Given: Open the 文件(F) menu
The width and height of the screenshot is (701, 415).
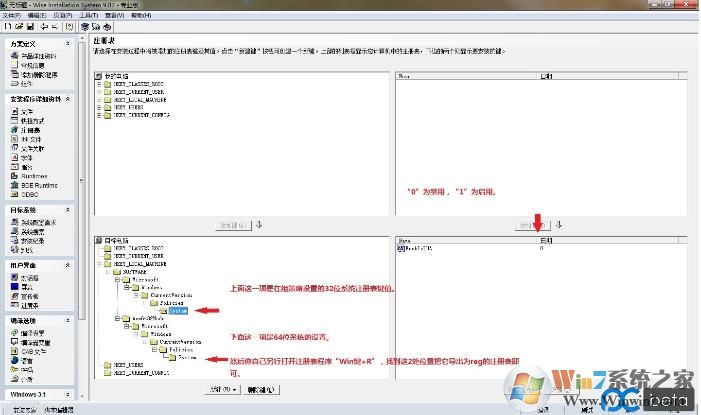Looking at the screenshot, I should (12, 15).
